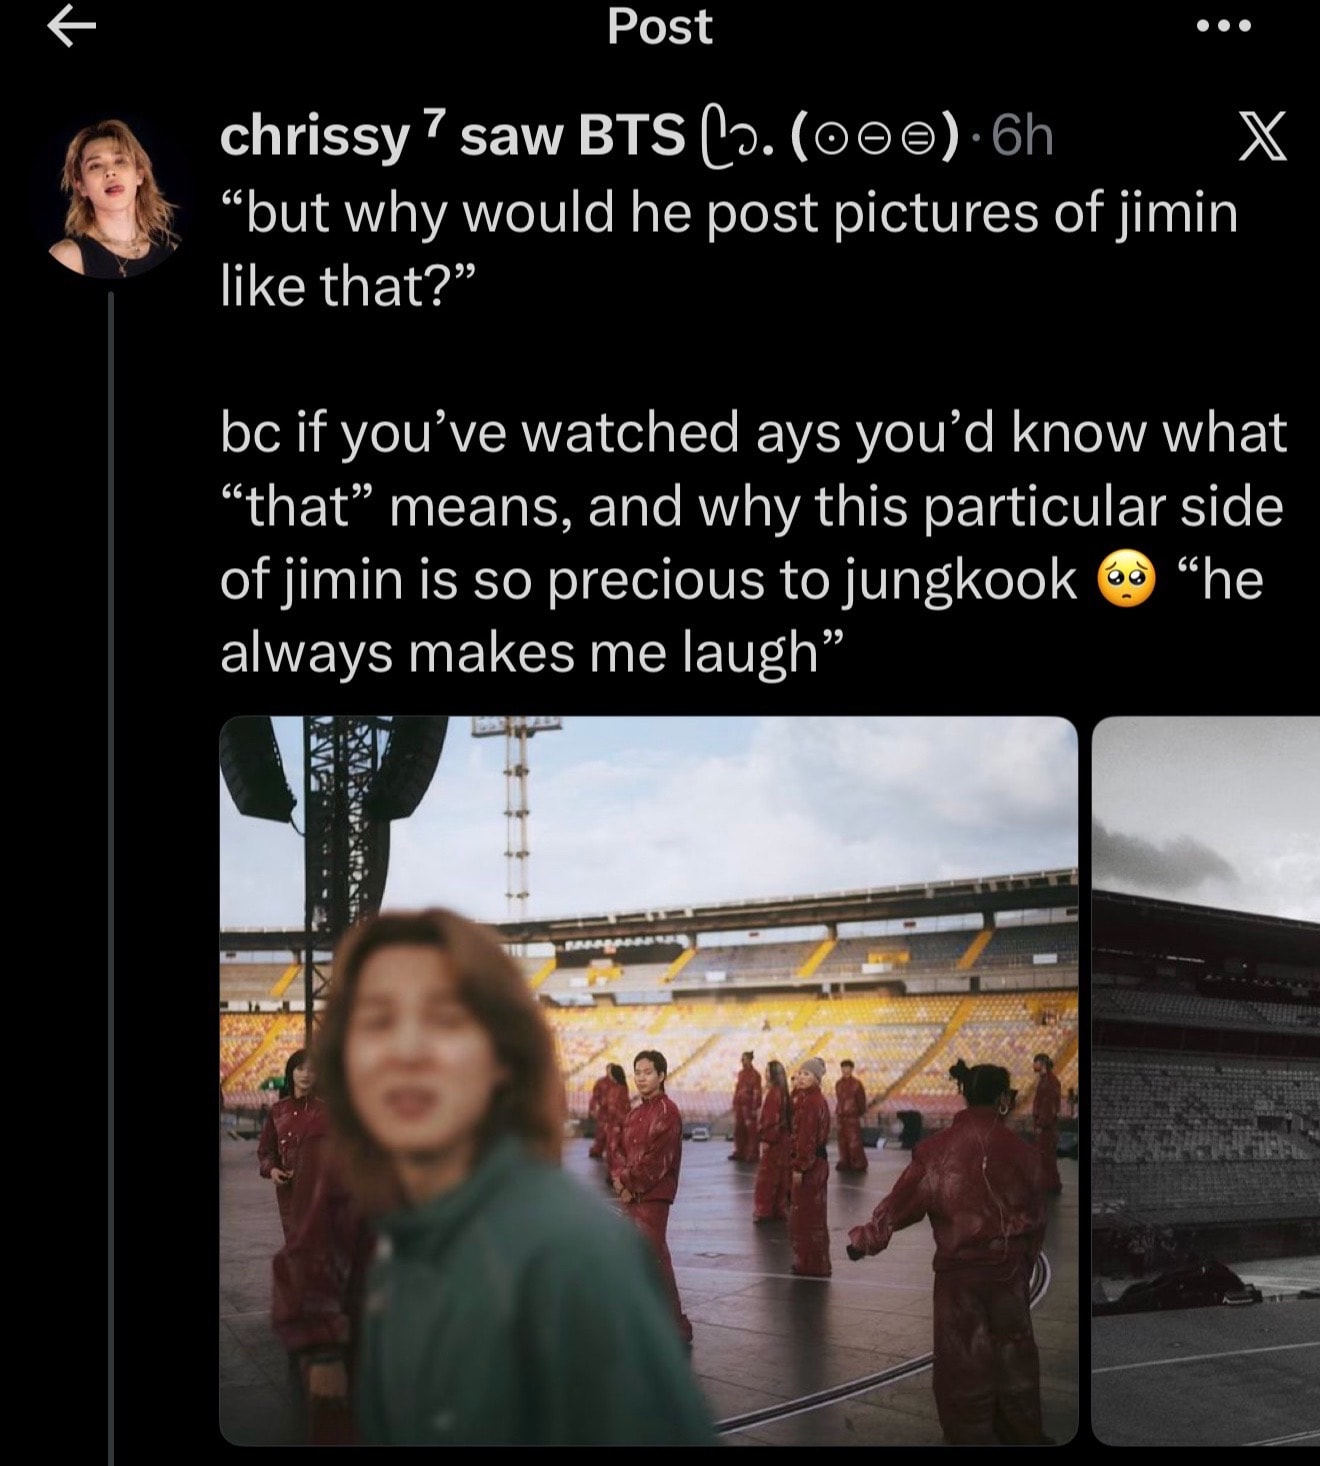The height and width of the screenshot is (1466, 1320).
Task: Click the word "jungkook" in the tweet
Action: 960,582
